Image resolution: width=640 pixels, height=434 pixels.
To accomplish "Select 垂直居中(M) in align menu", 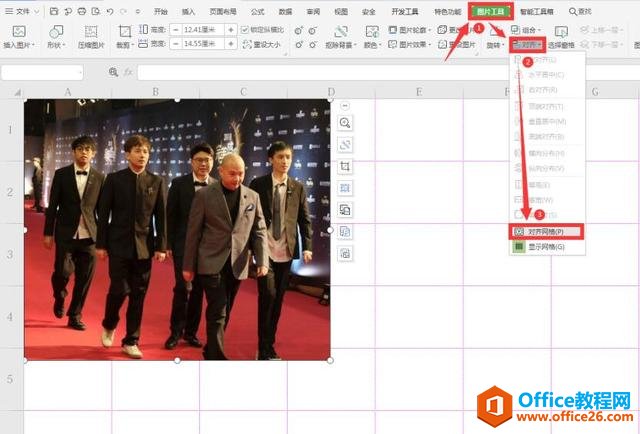I will click(547, 121).
